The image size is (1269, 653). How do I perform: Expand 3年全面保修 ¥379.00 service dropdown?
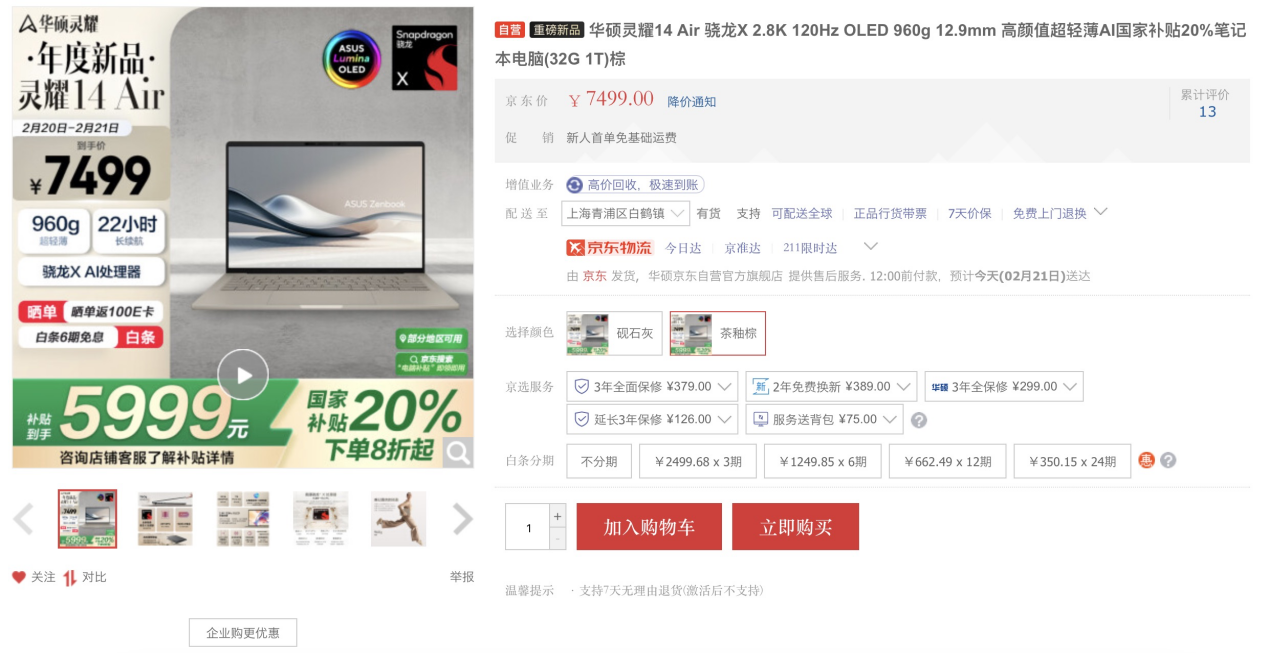click(652, 387)
